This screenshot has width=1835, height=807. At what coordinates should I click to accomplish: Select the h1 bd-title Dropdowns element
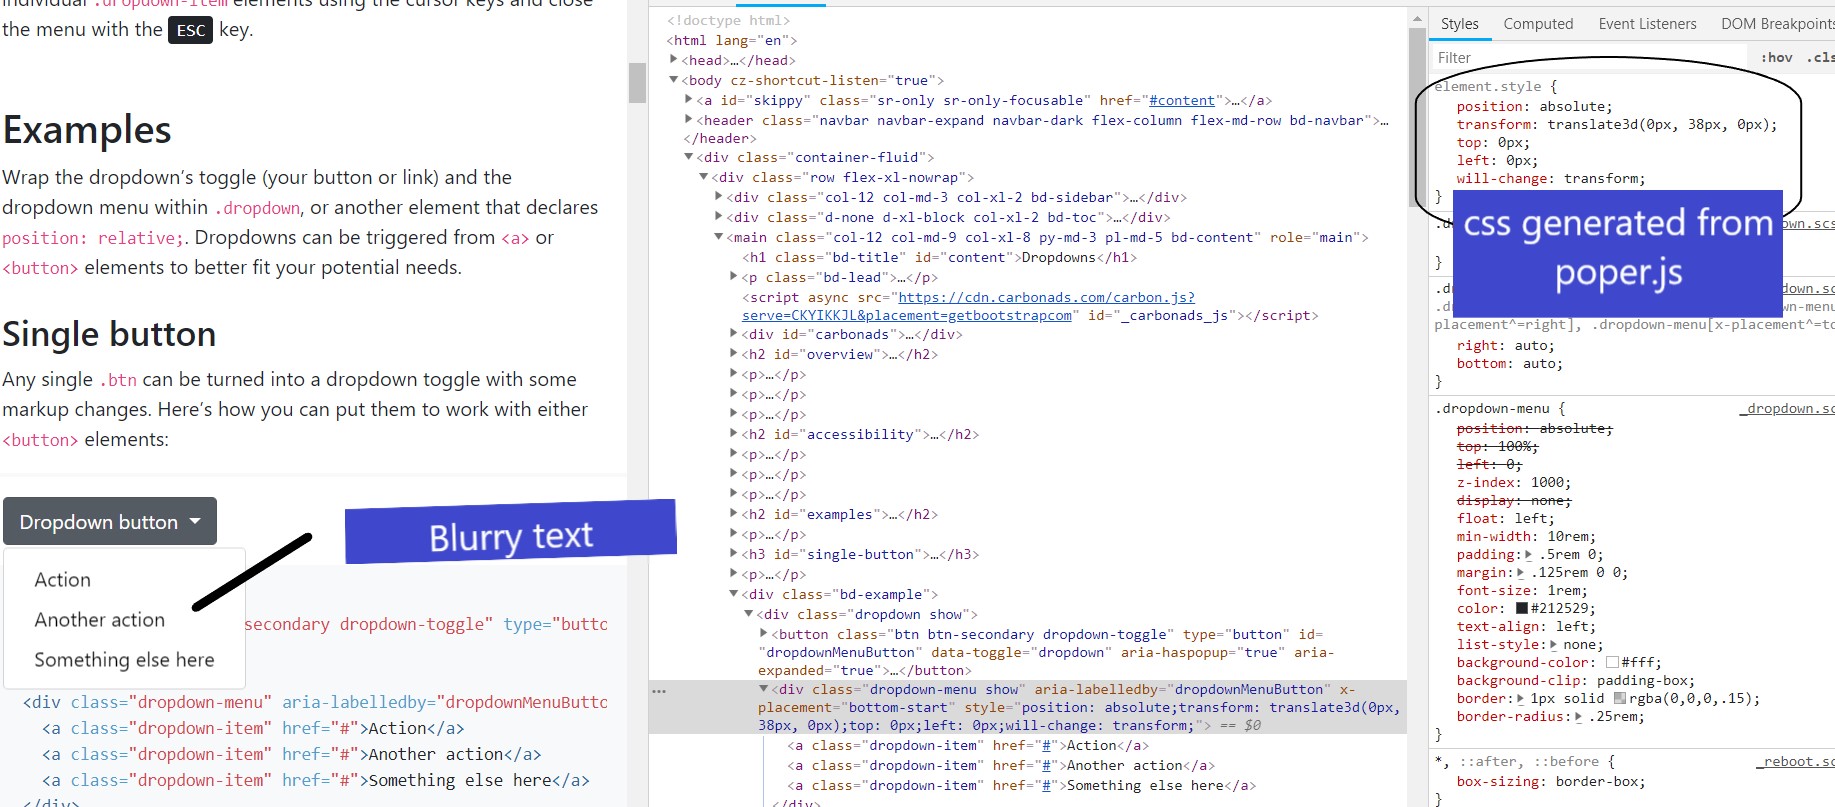pos(939,257)
